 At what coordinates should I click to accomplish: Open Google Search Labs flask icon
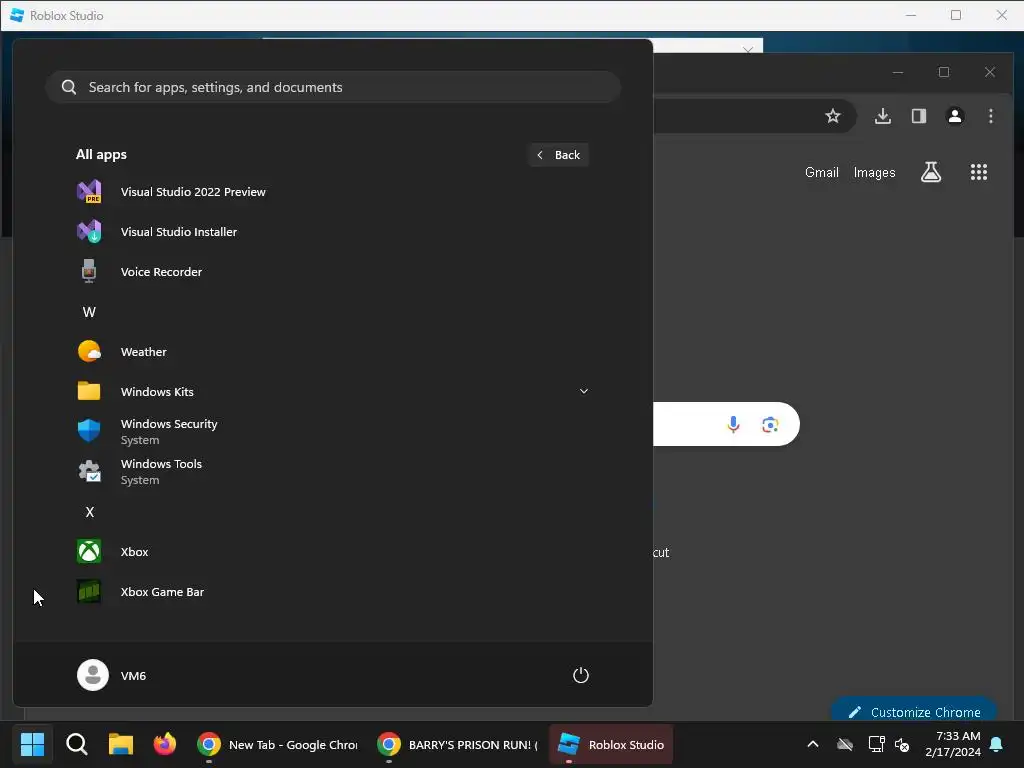tap(931, 172)
